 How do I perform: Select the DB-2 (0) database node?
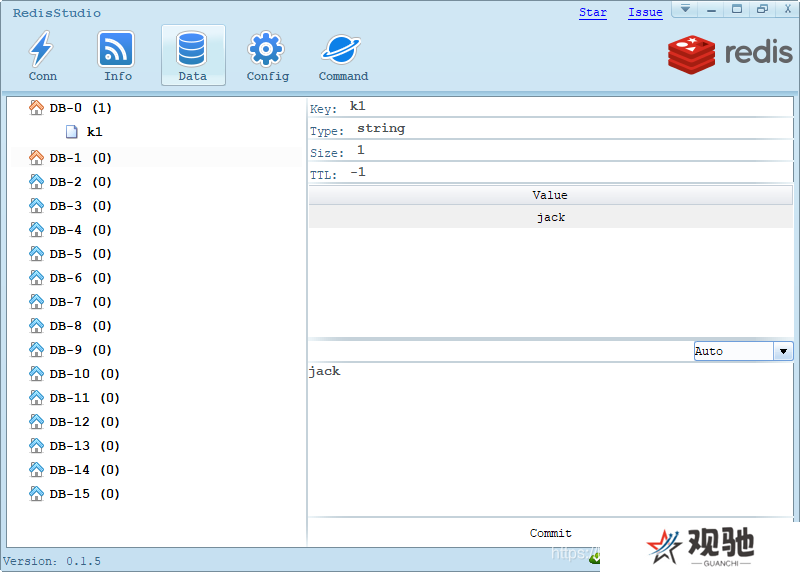click(80, 182)
